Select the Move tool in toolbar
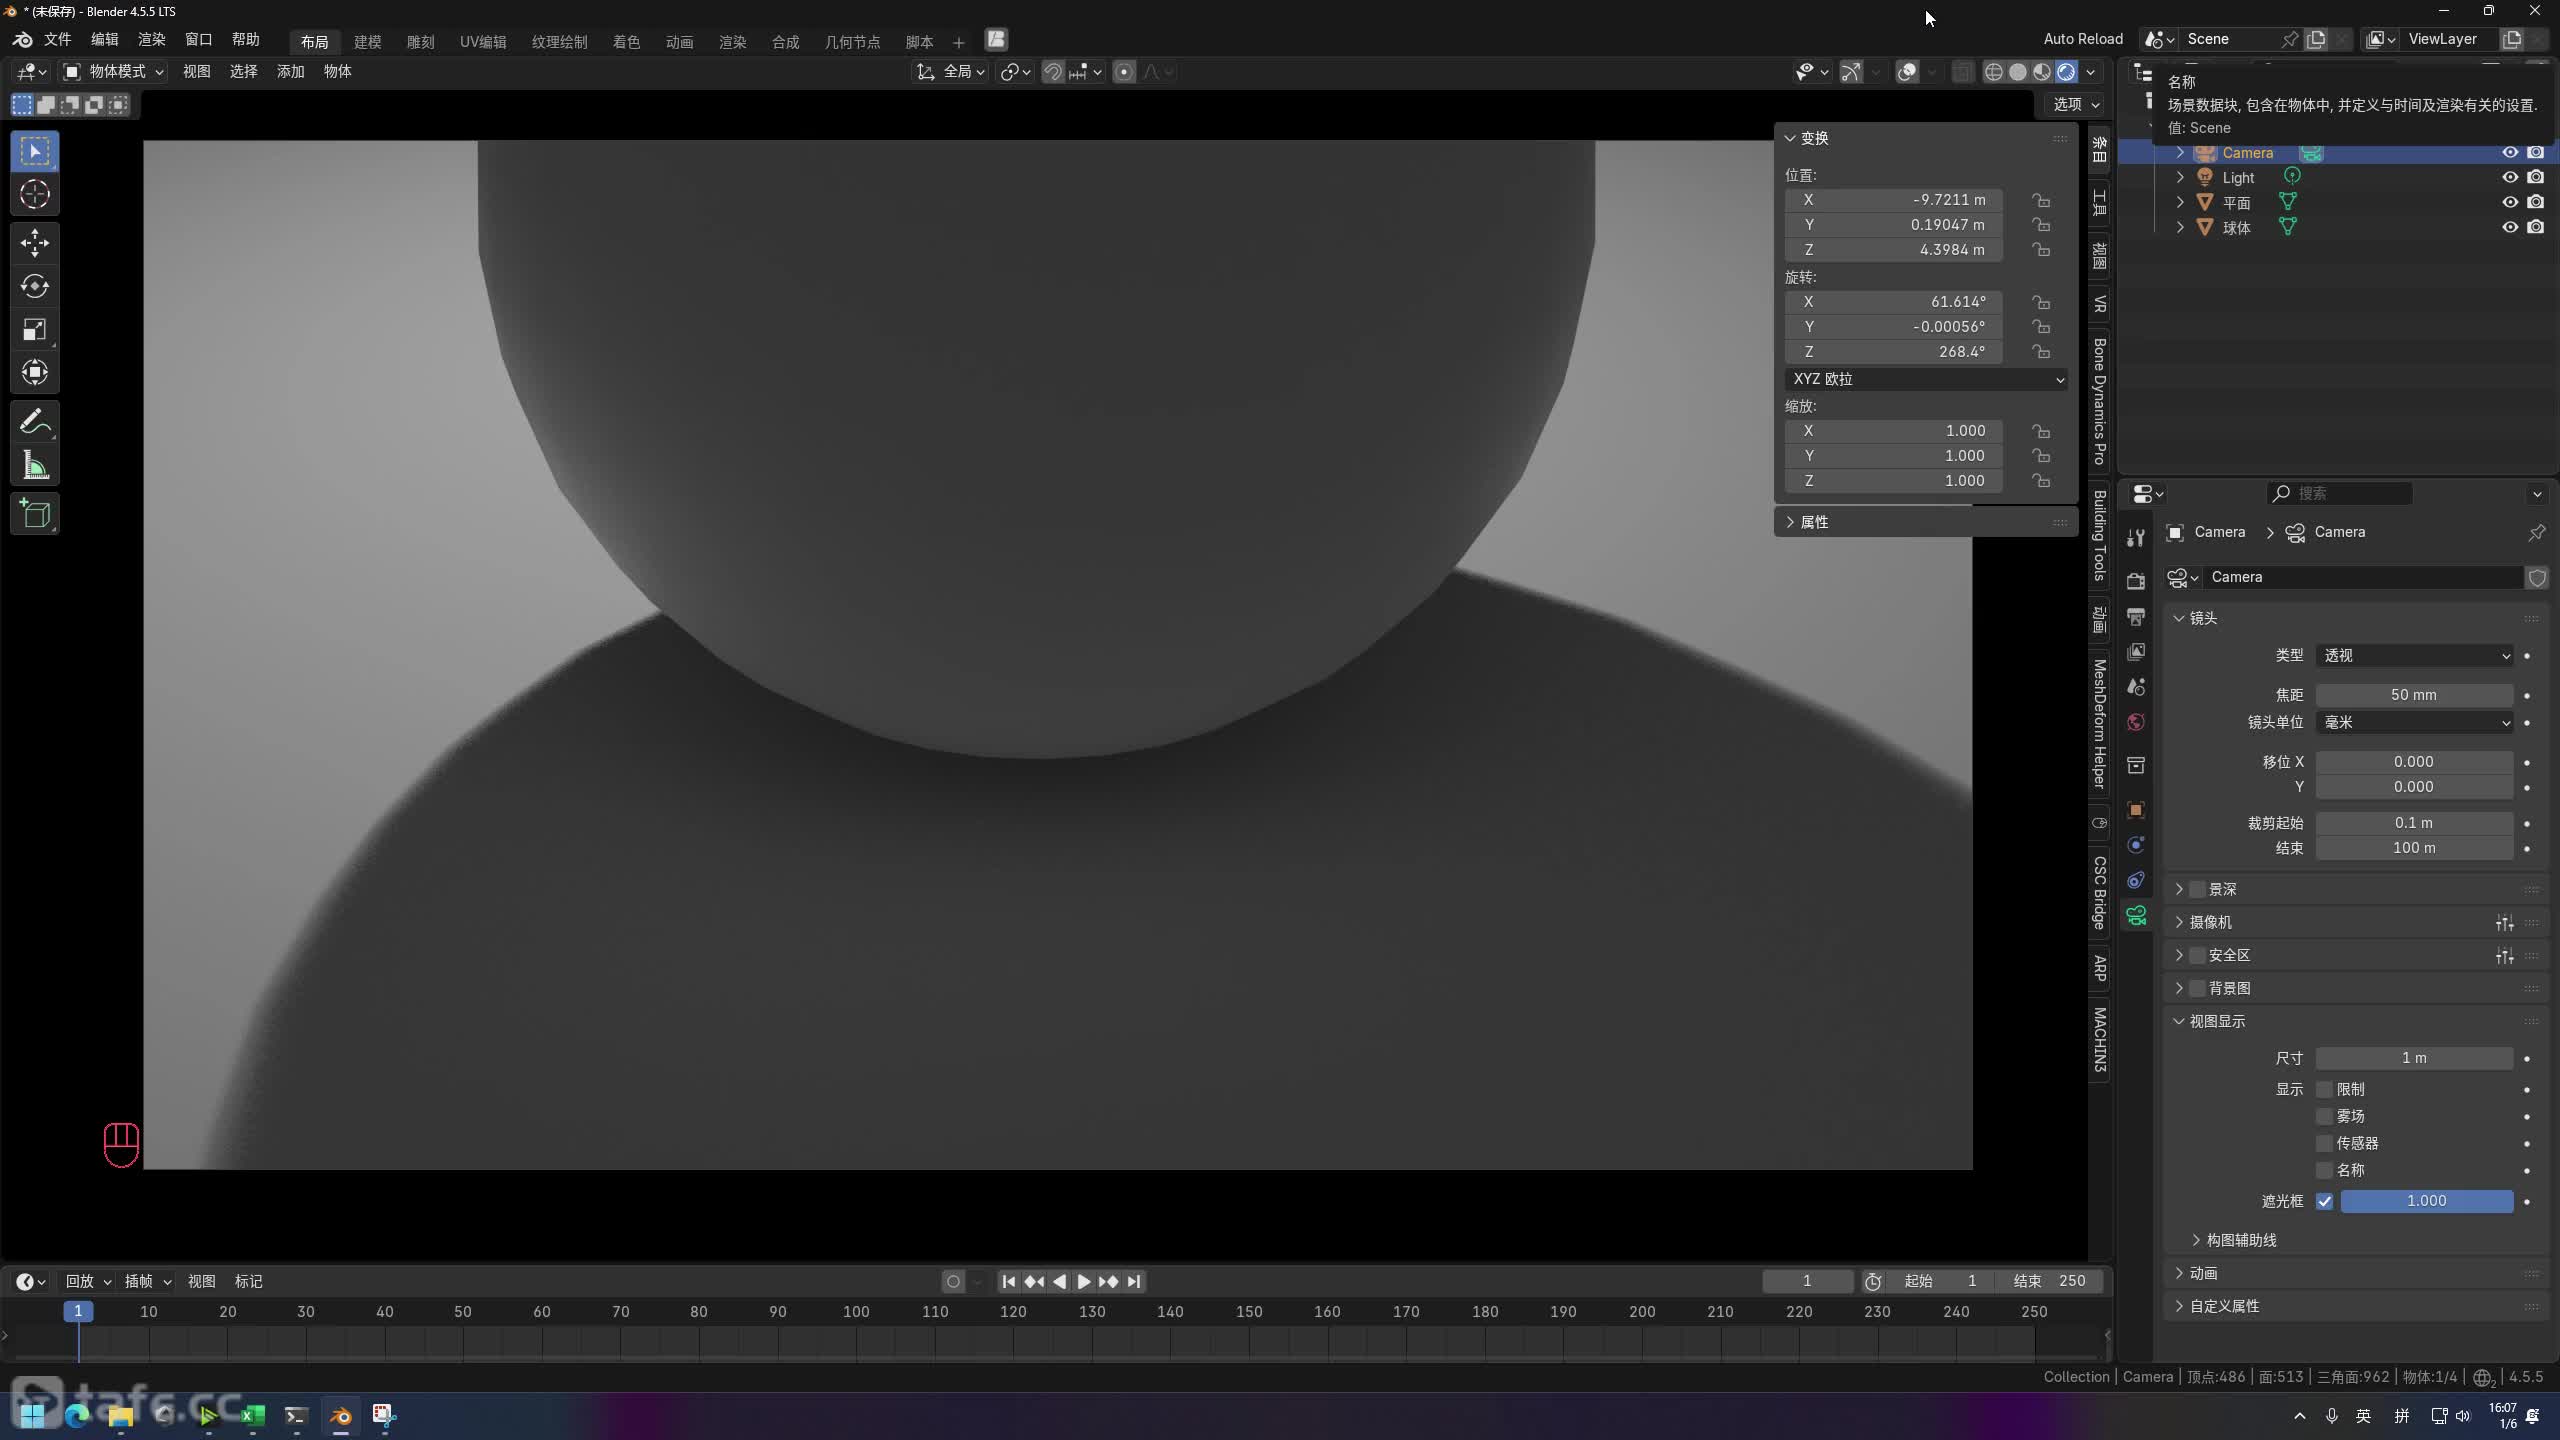Screen dimensions: 2560x1440 35,242
